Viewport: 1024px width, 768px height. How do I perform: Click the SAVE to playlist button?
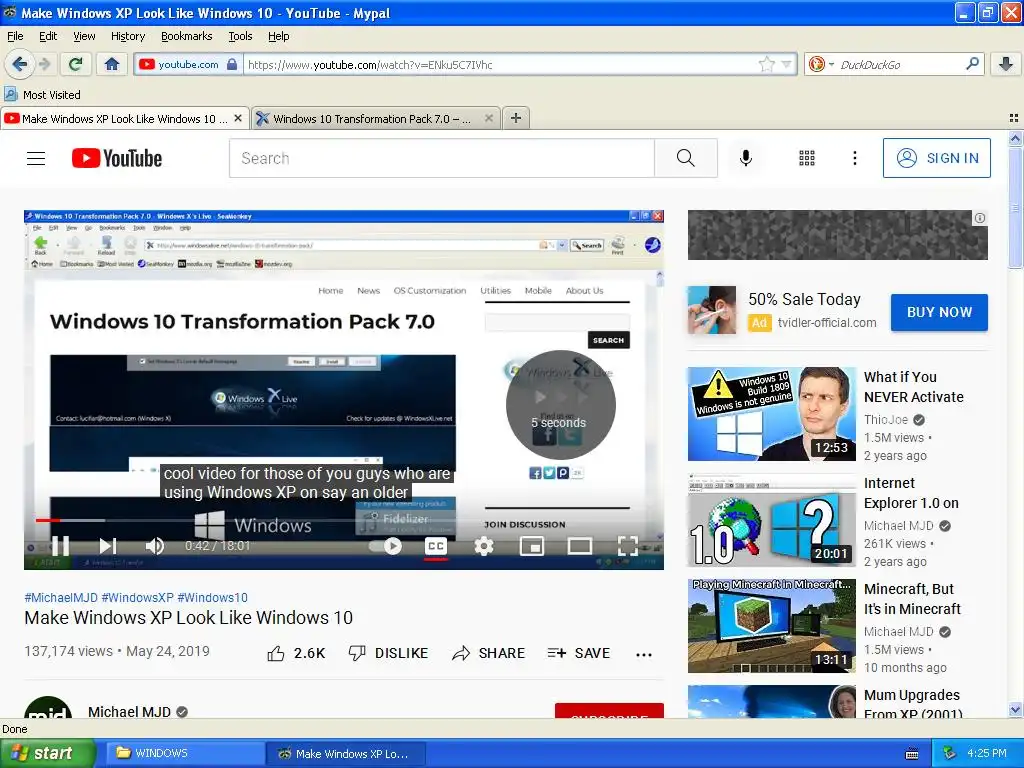pos(579,653)
